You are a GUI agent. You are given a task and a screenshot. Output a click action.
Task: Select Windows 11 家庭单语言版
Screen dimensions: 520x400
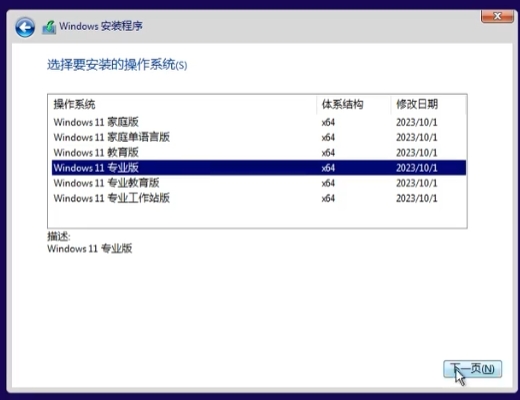coord(259,137)
